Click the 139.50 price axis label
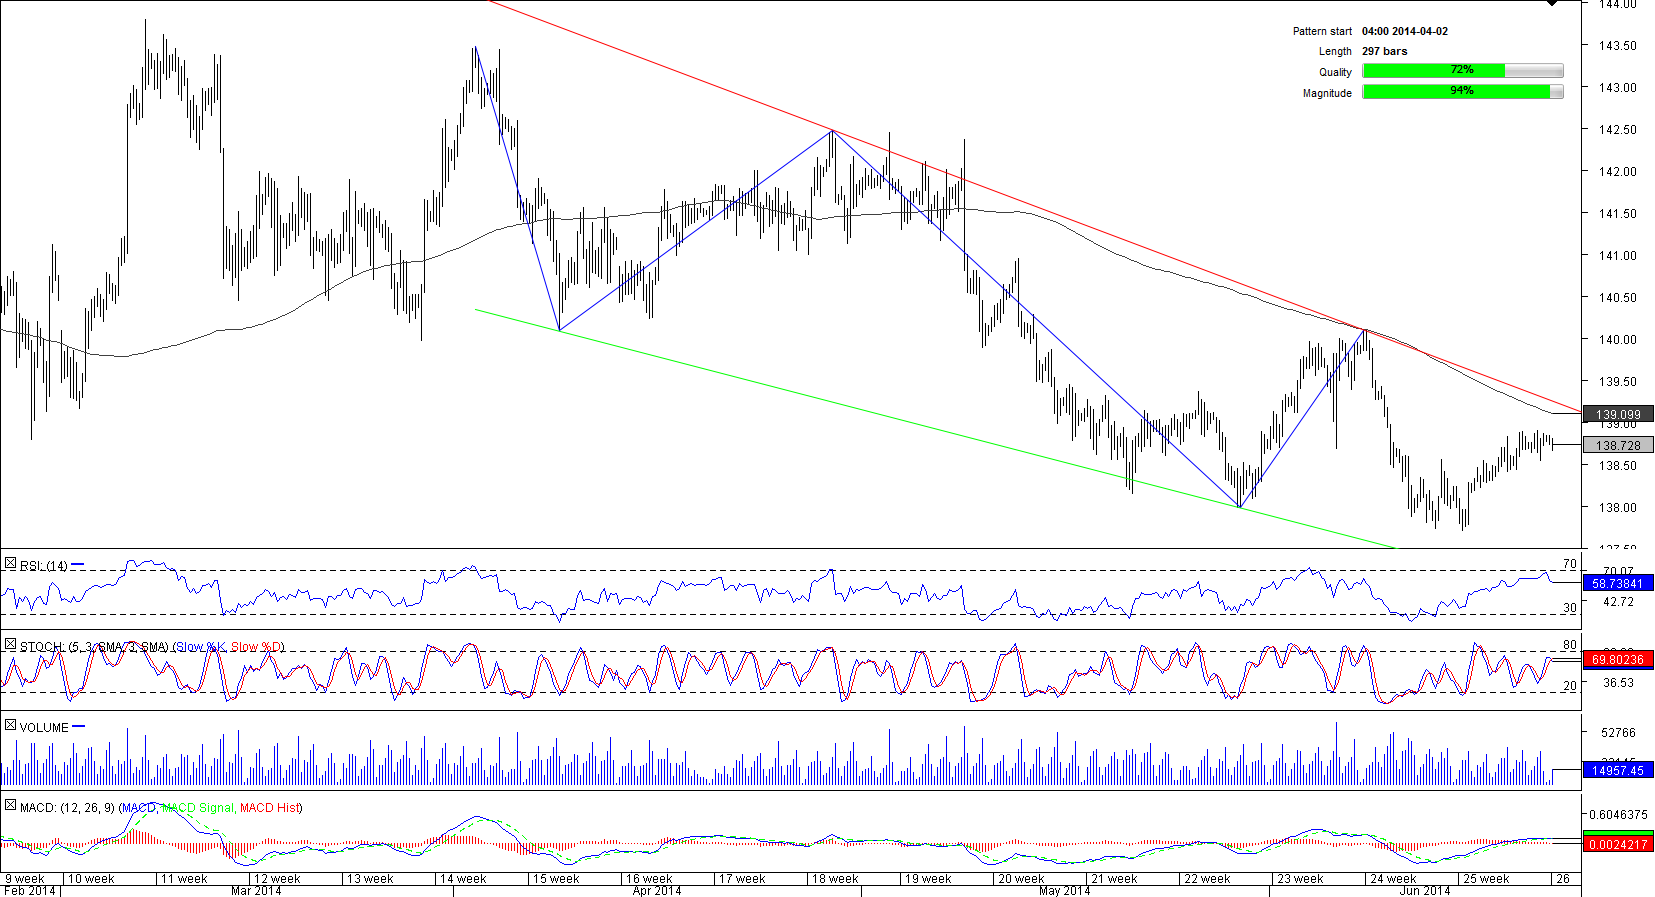Screen dimensions: 1655x897 1618,382
